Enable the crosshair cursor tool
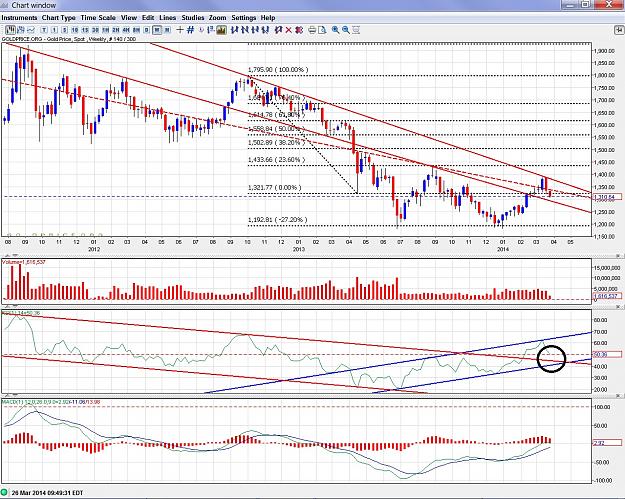Image resolution: width=625 pixels, height=499 pixels. (x=180, y=30)
